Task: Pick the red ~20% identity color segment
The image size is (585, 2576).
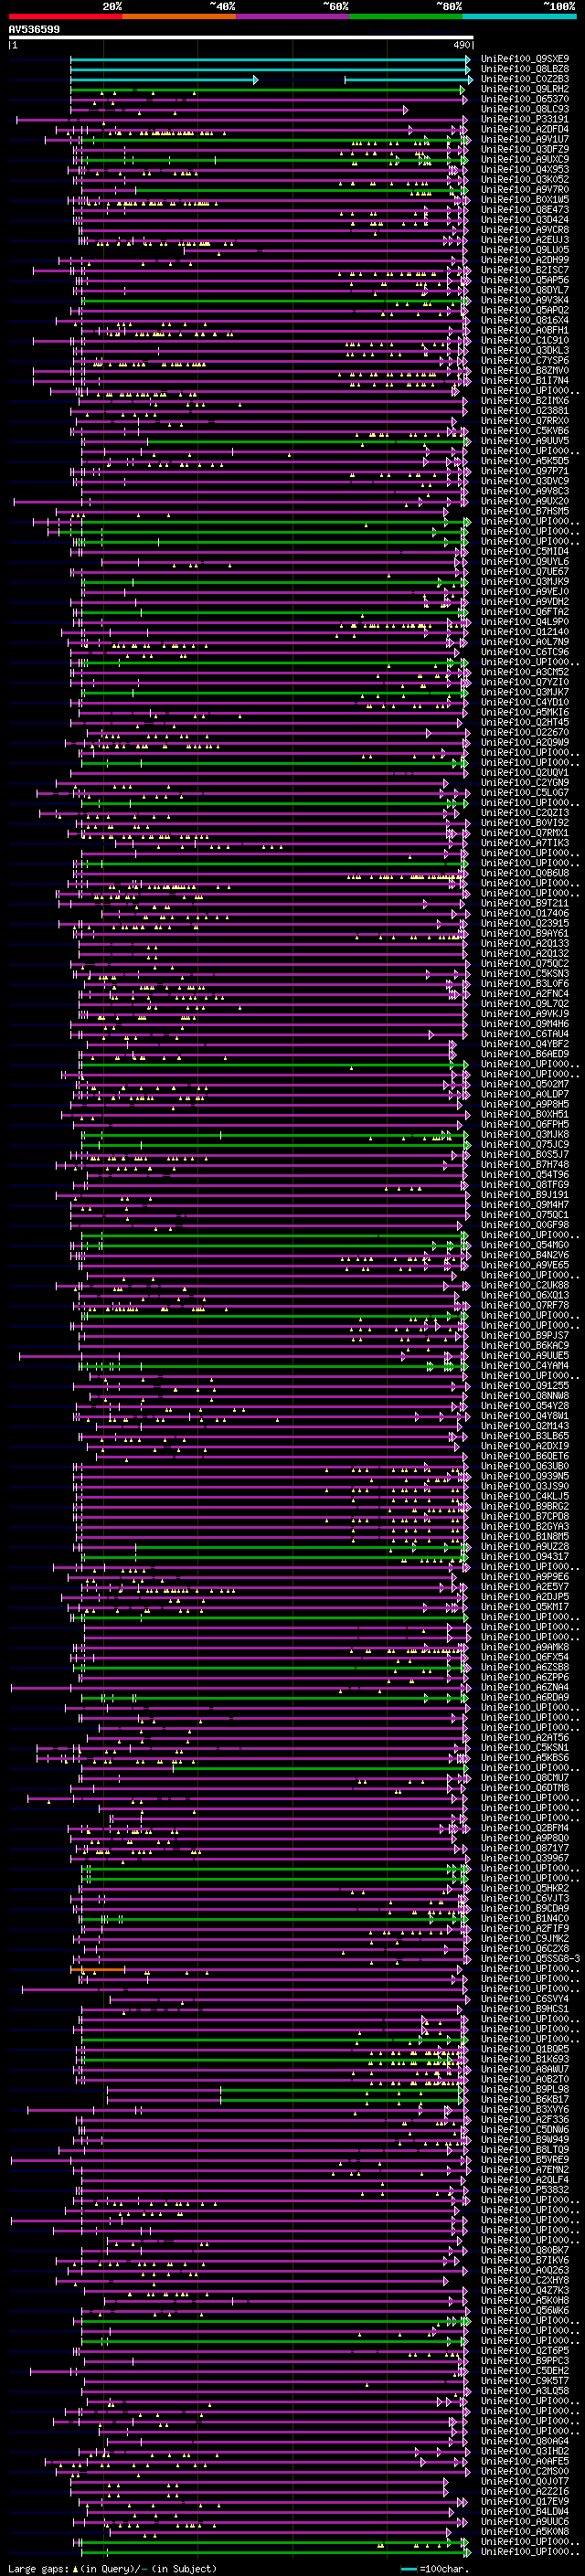Action: pyautogui.click(x=65, y=16)
